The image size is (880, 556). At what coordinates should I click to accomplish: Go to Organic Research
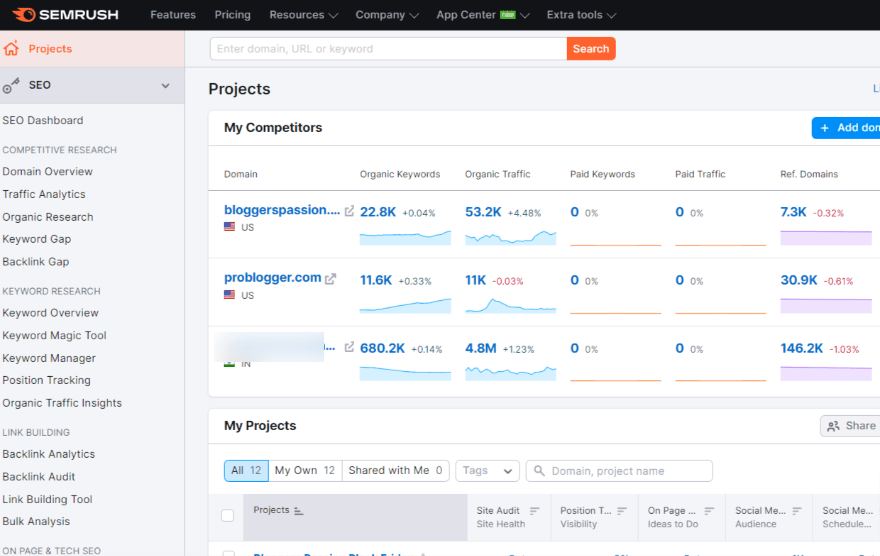click(x=48, y=217)
